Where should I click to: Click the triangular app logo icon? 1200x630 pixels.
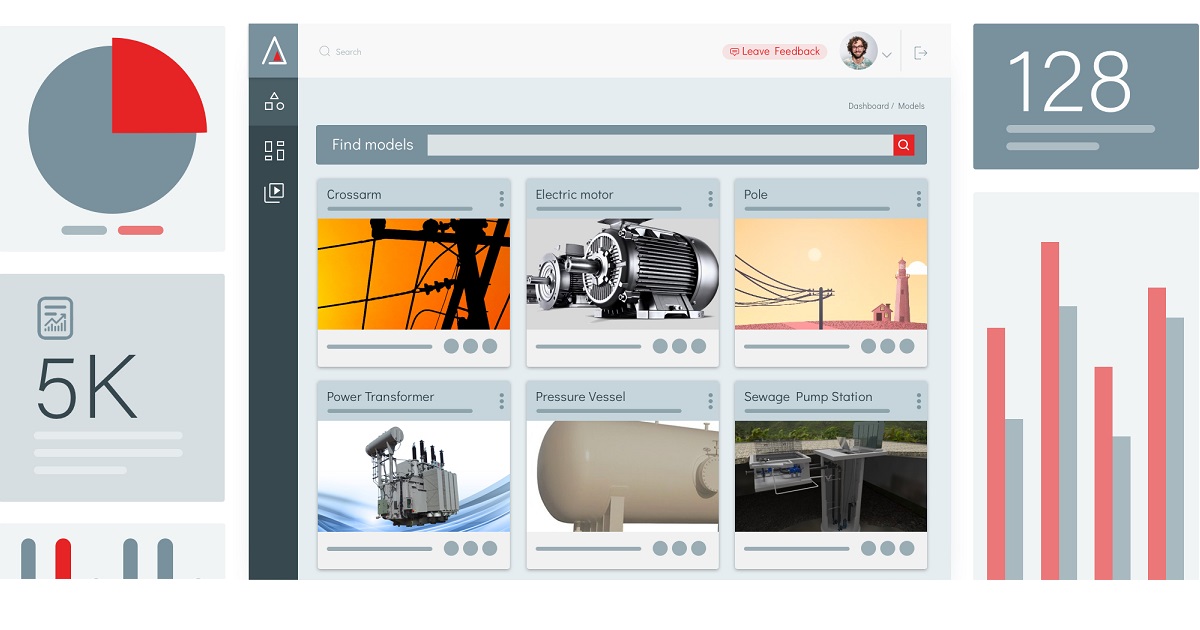click(x=273, y=49)
